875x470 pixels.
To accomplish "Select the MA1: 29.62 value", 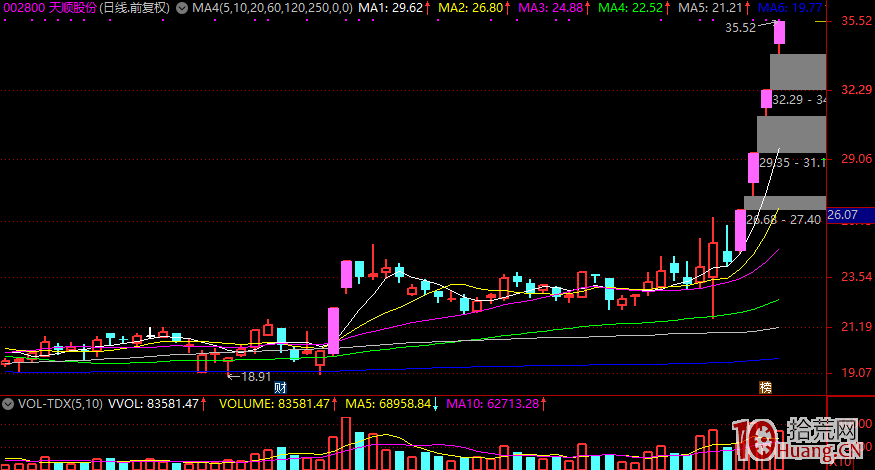I will pyautogui.click(x=393, y=8).
